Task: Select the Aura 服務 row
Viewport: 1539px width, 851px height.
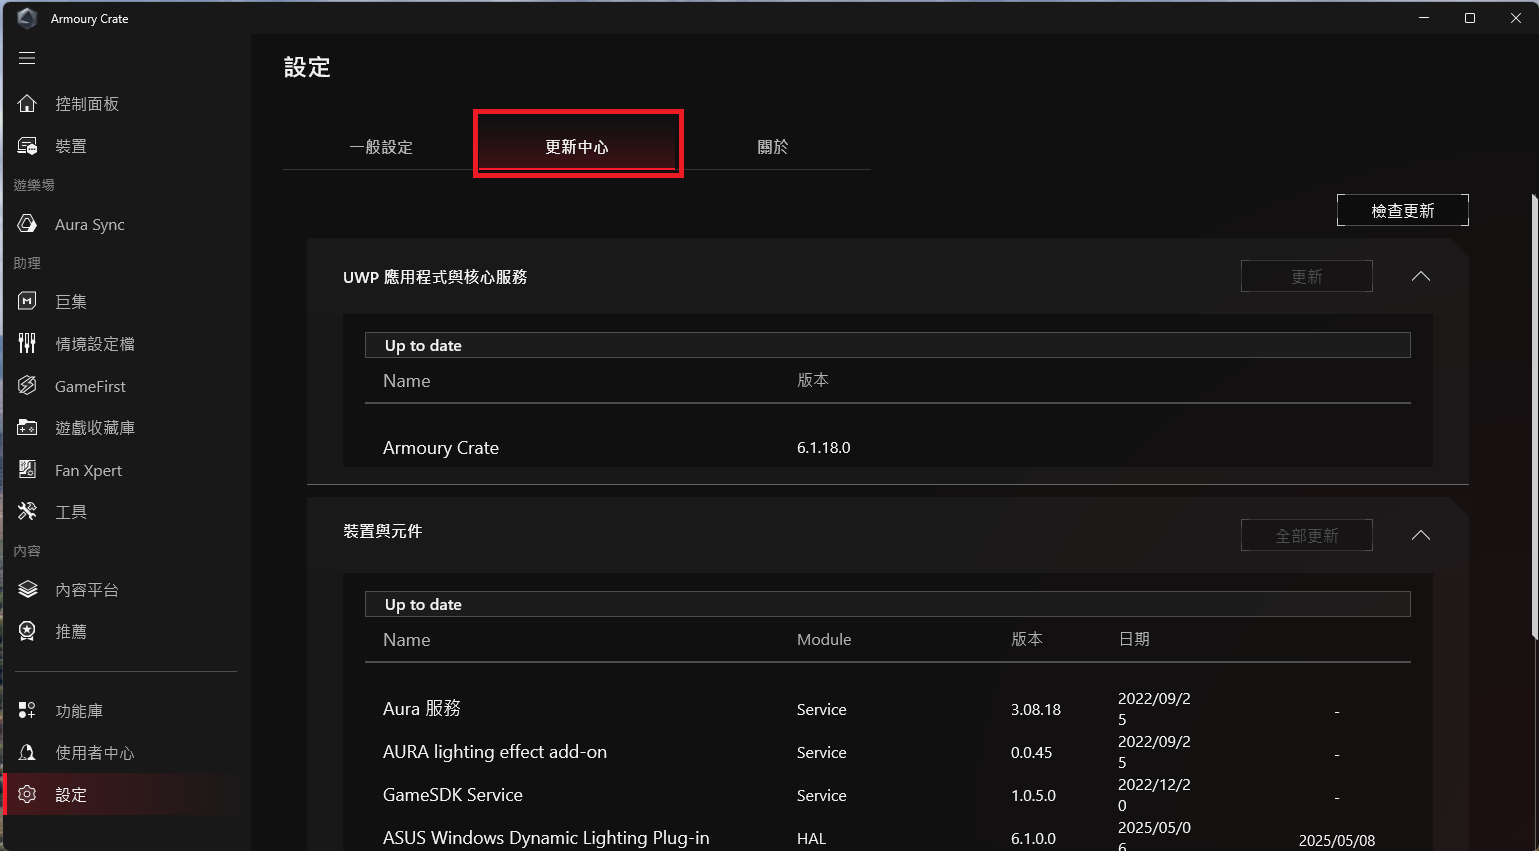Action: point(888,708)
